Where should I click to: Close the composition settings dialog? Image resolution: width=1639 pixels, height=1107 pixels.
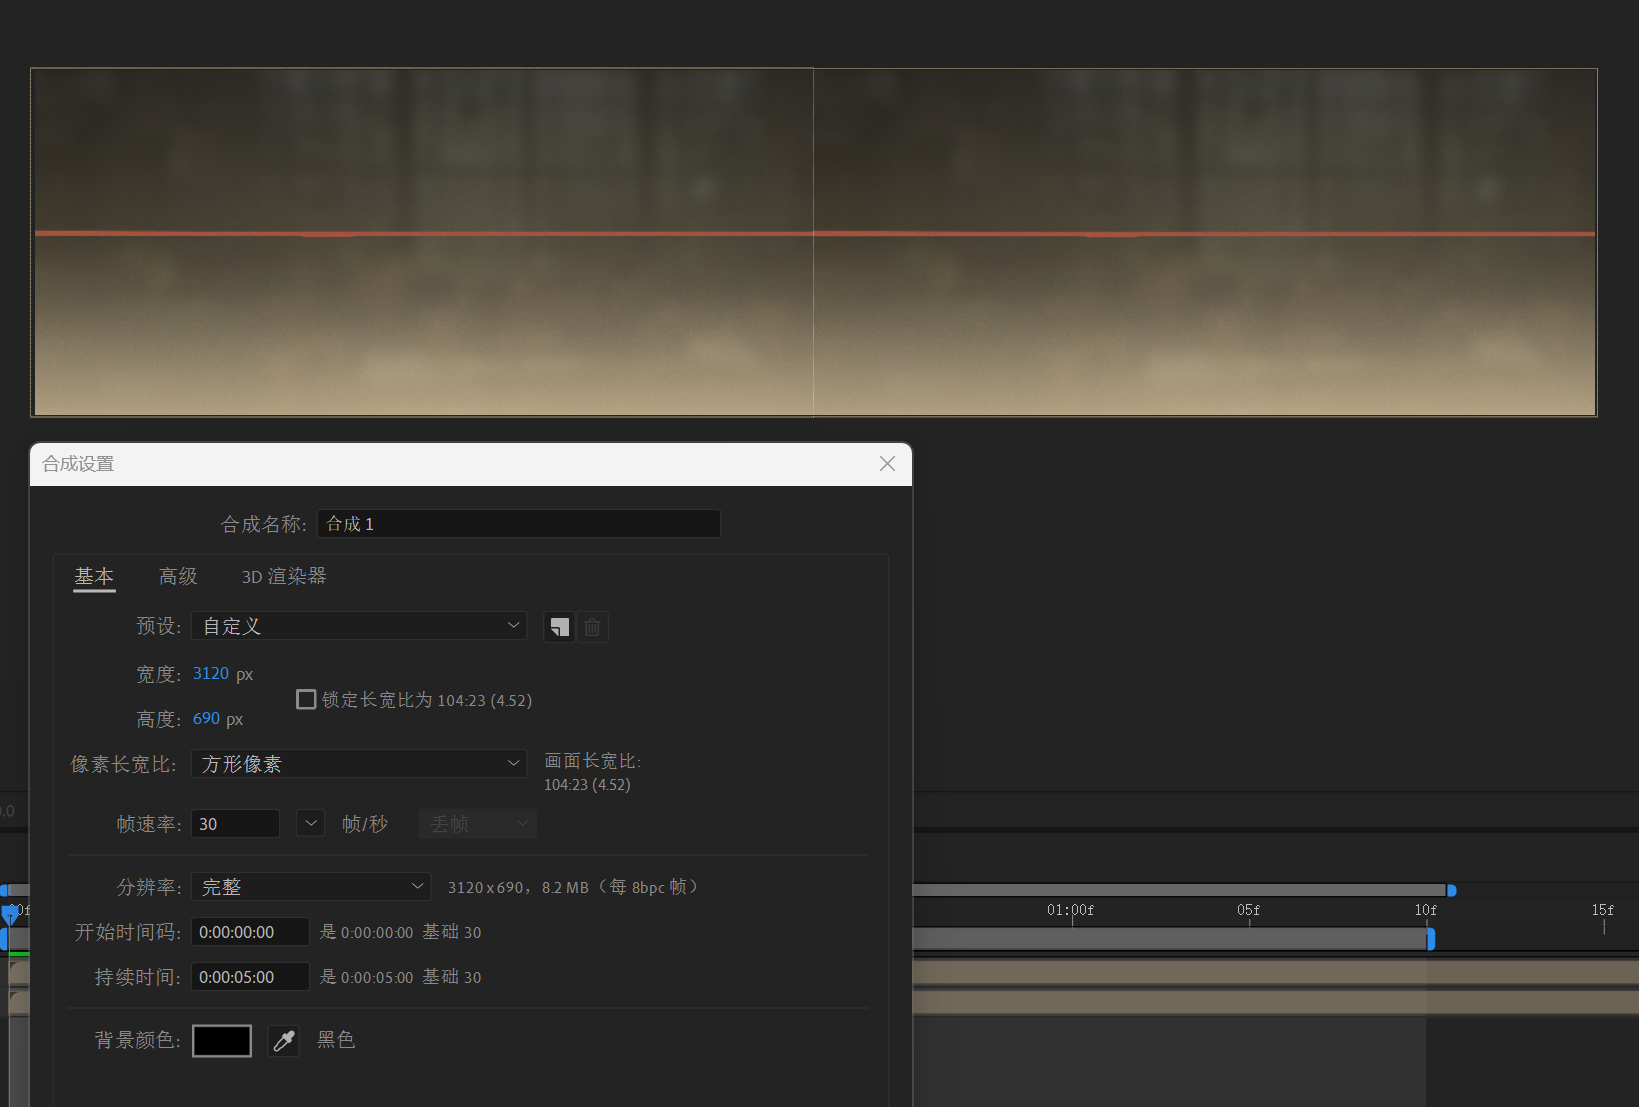coord(887,464)
